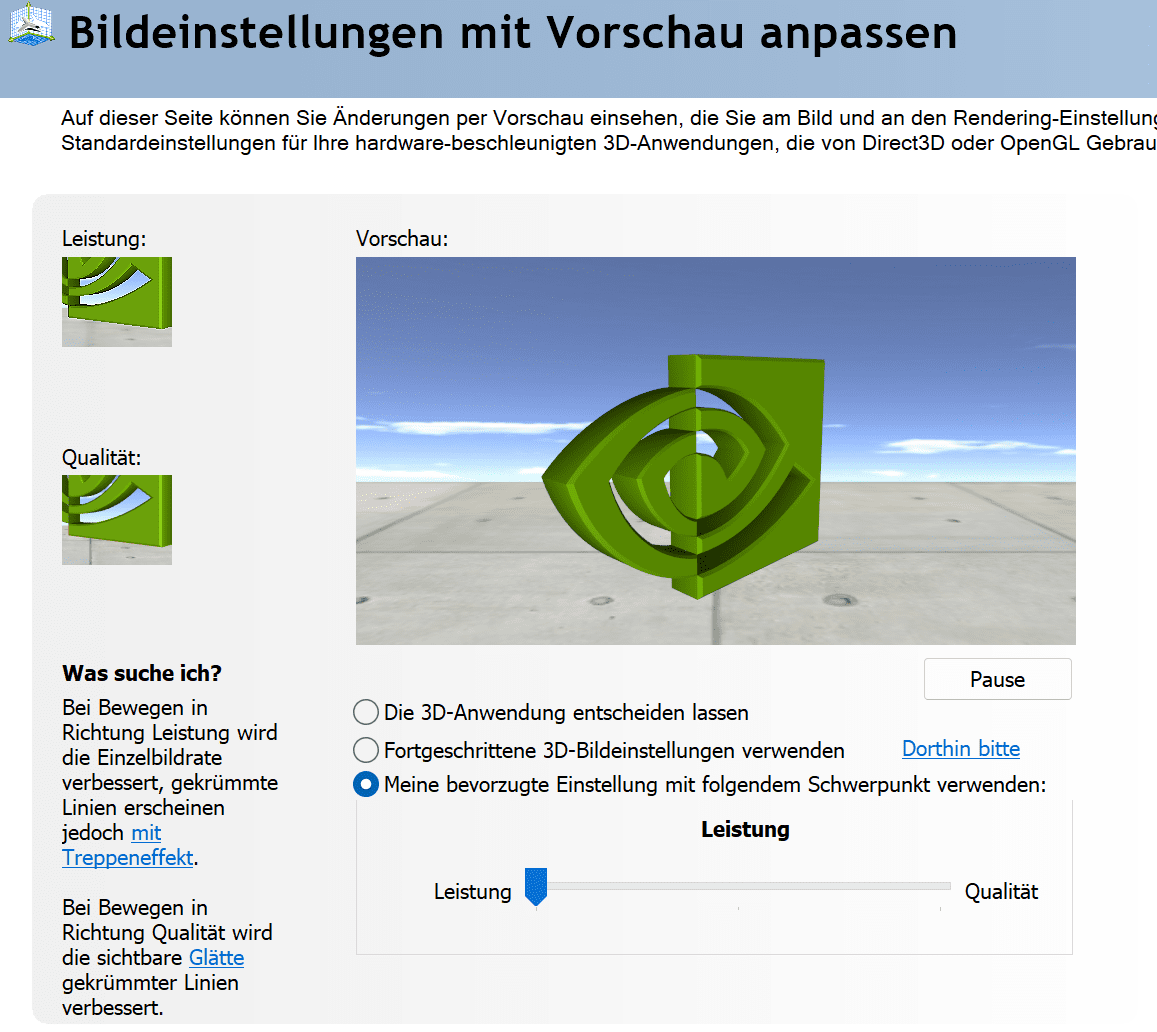Select 'Meine bevorzugte Einstellung' radio button
This screenshot has height=1032, width=1157.
click(x=366, y=784)
